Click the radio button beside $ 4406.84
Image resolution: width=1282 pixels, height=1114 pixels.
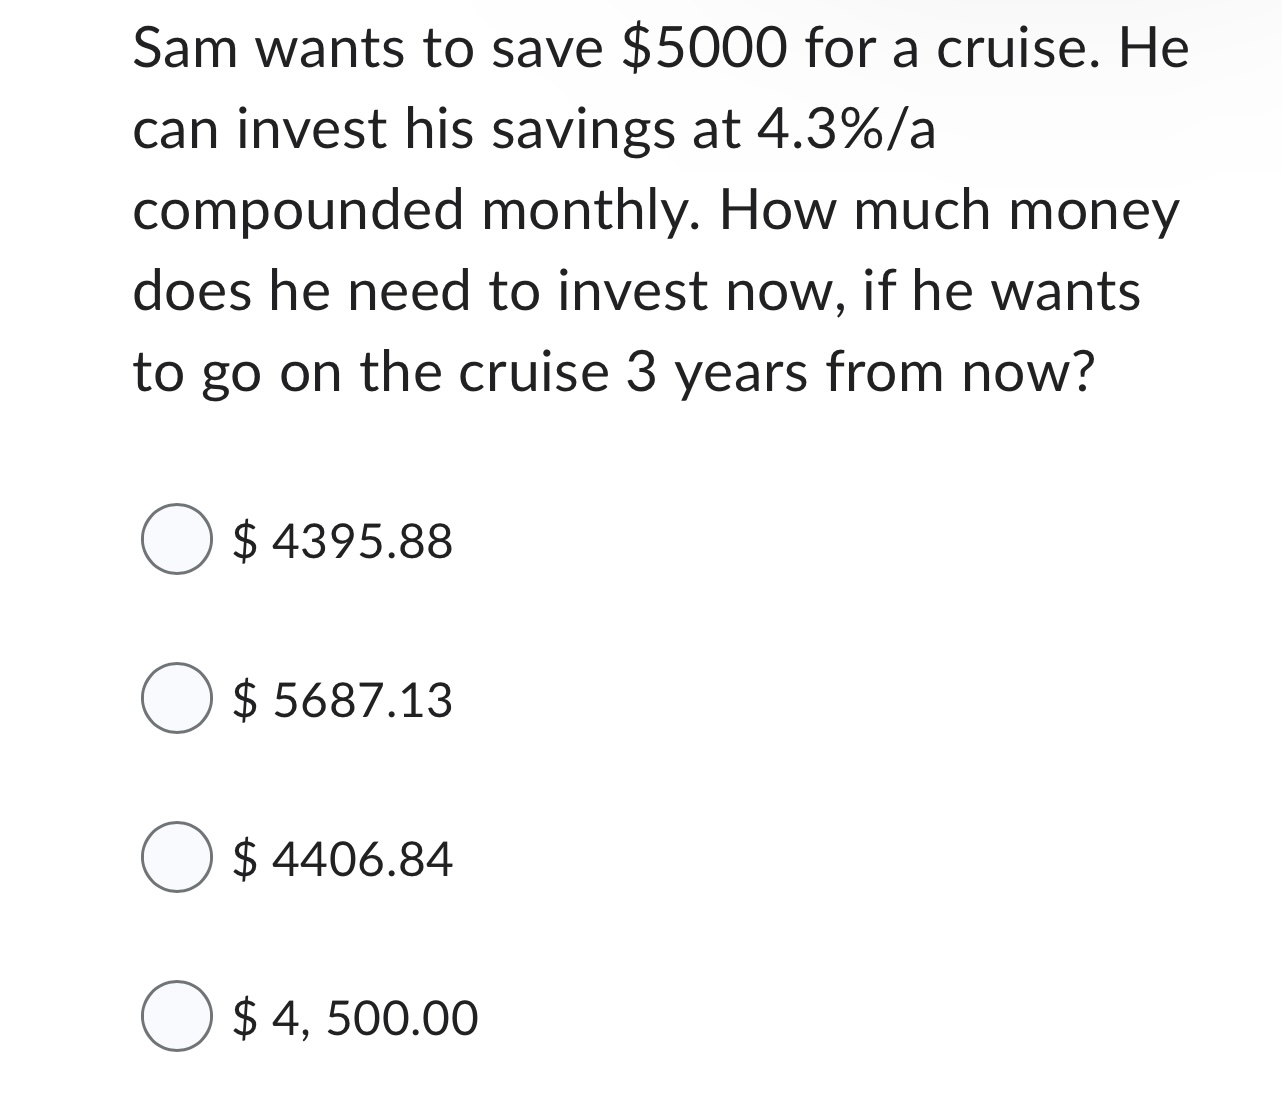(x=178, y=857)
